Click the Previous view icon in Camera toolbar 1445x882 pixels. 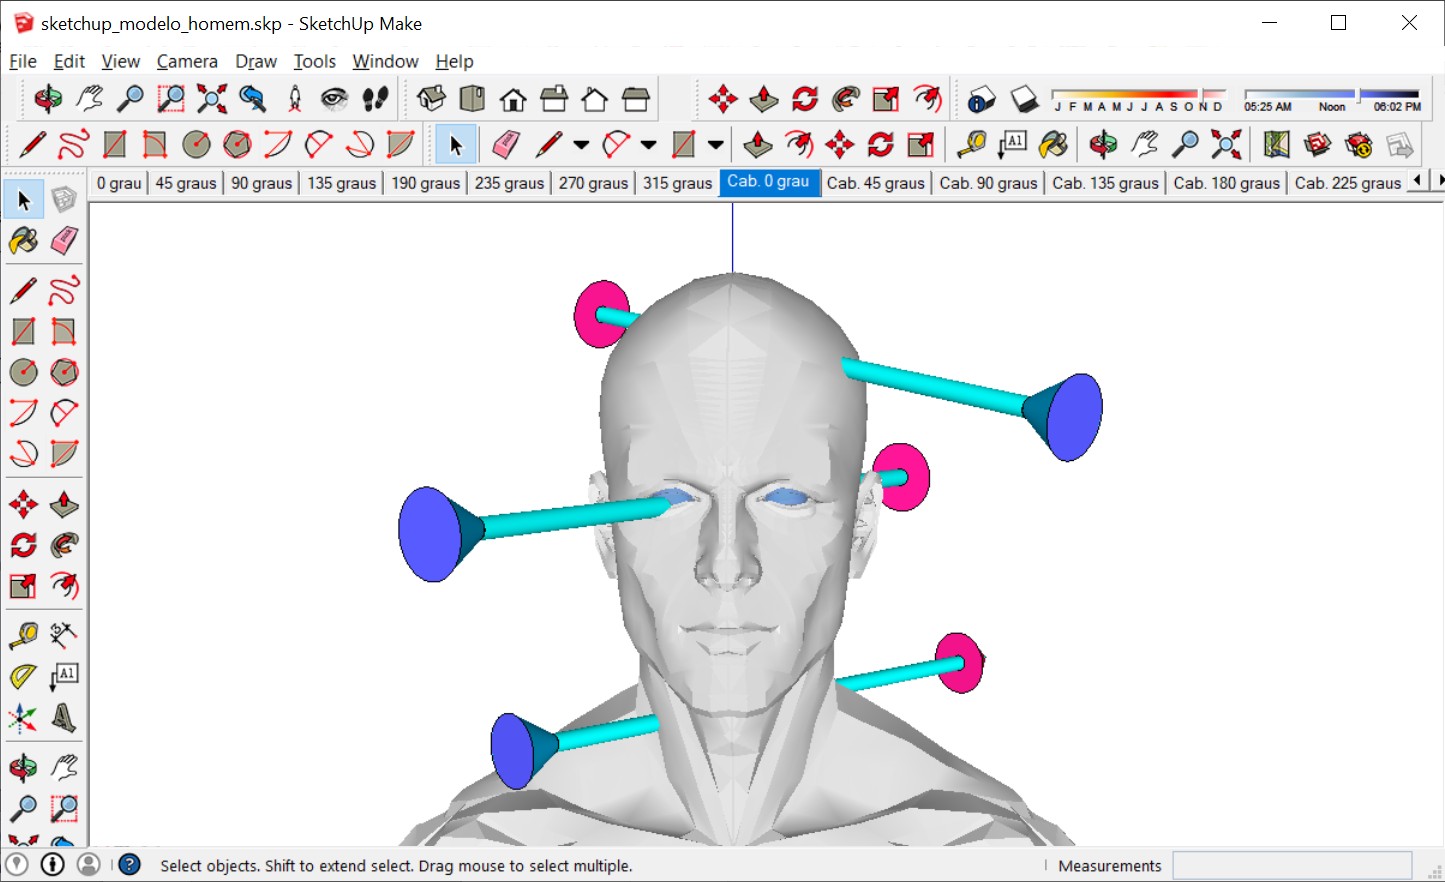coord(252,99)
